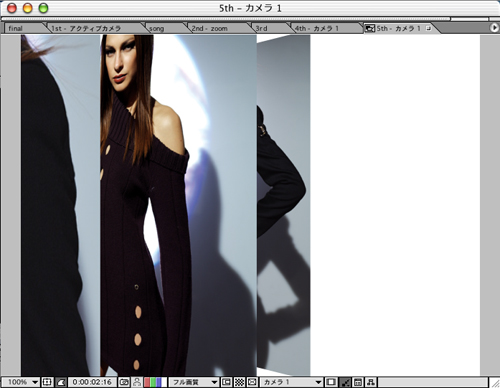
Task: Click the woman's face in the composition preview
Action: click(121, 64)
